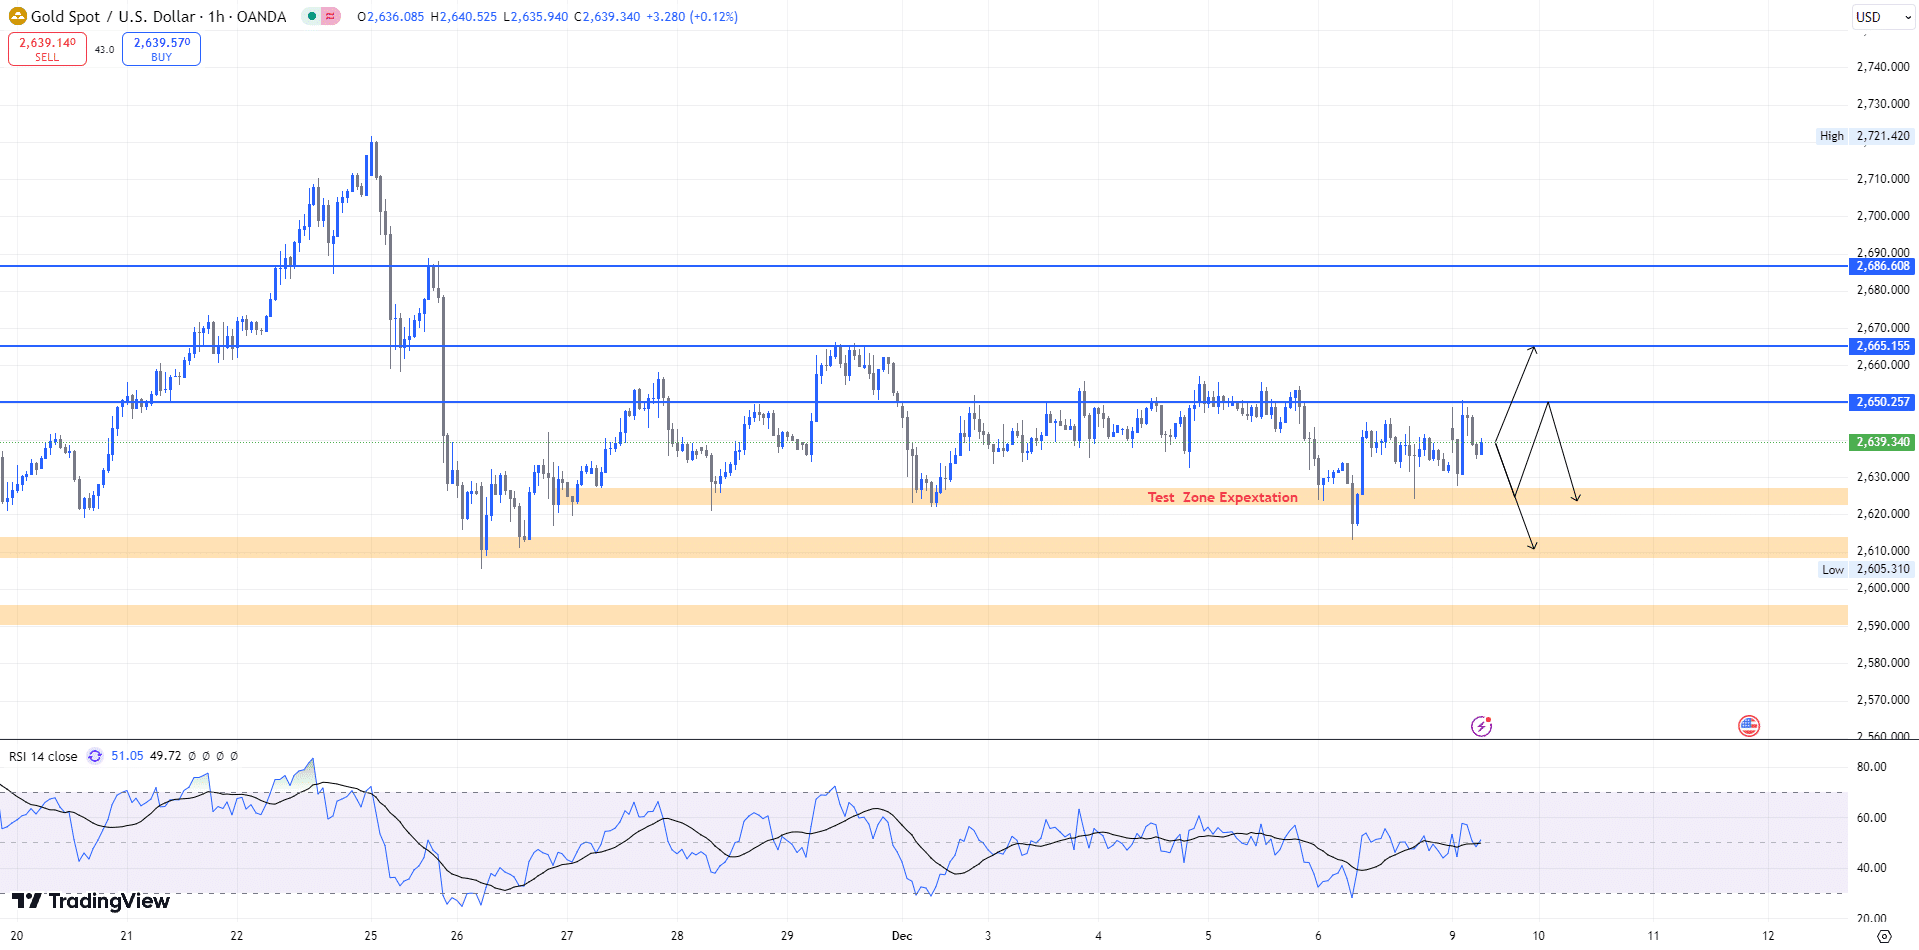This screenshot has width=1919, height=950.
Task: Click the last Ø icon in the RSI legend
Action: 234,756
